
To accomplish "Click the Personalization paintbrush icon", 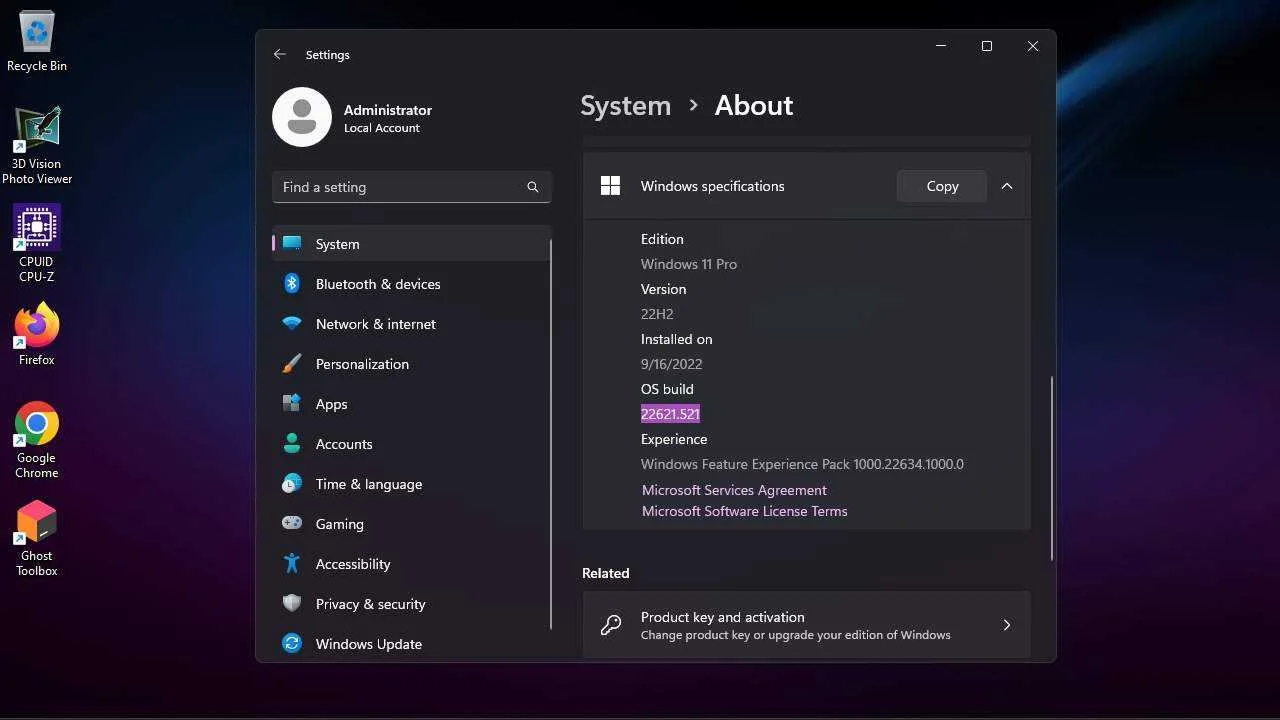I will click(292, 364).
